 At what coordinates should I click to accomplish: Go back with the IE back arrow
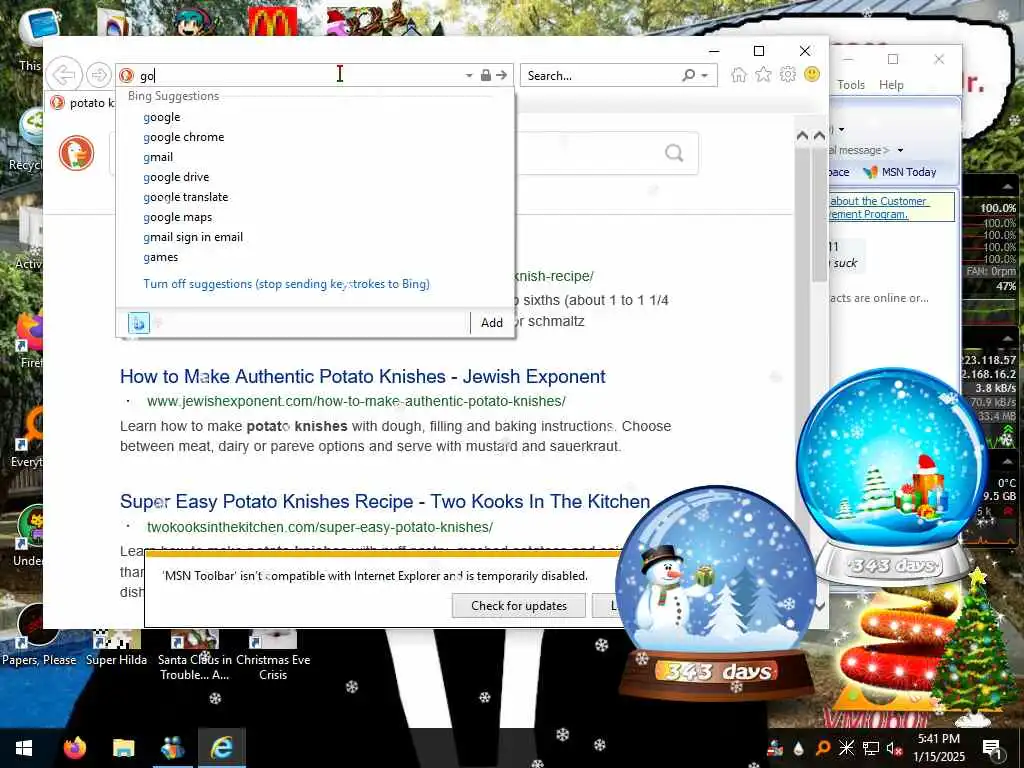64,75
